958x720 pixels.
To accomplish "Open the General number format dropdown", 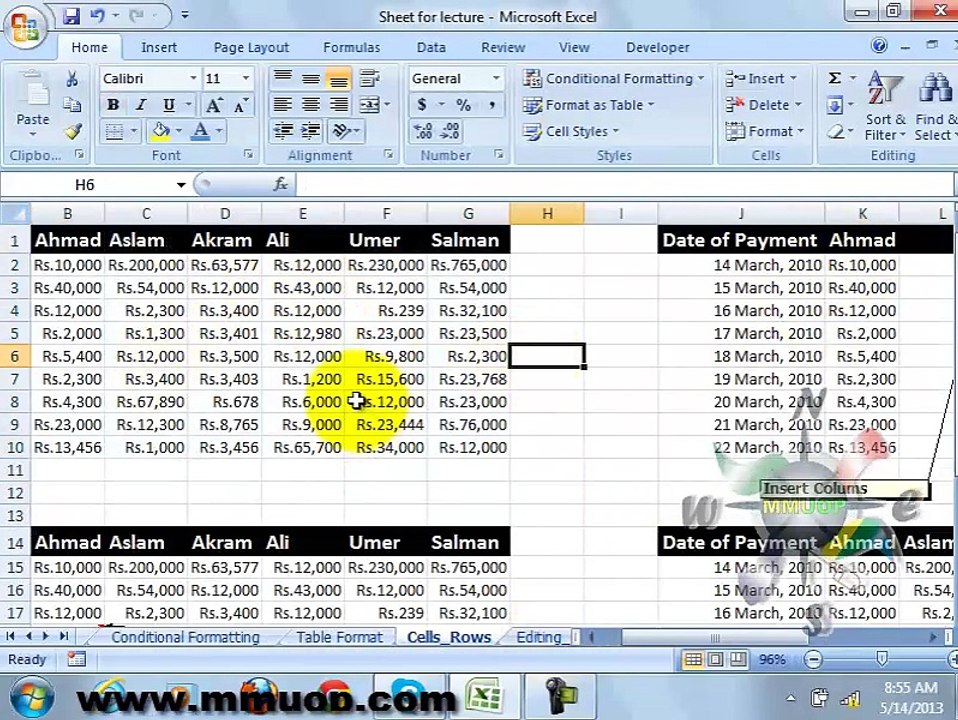I will point(496,78).
